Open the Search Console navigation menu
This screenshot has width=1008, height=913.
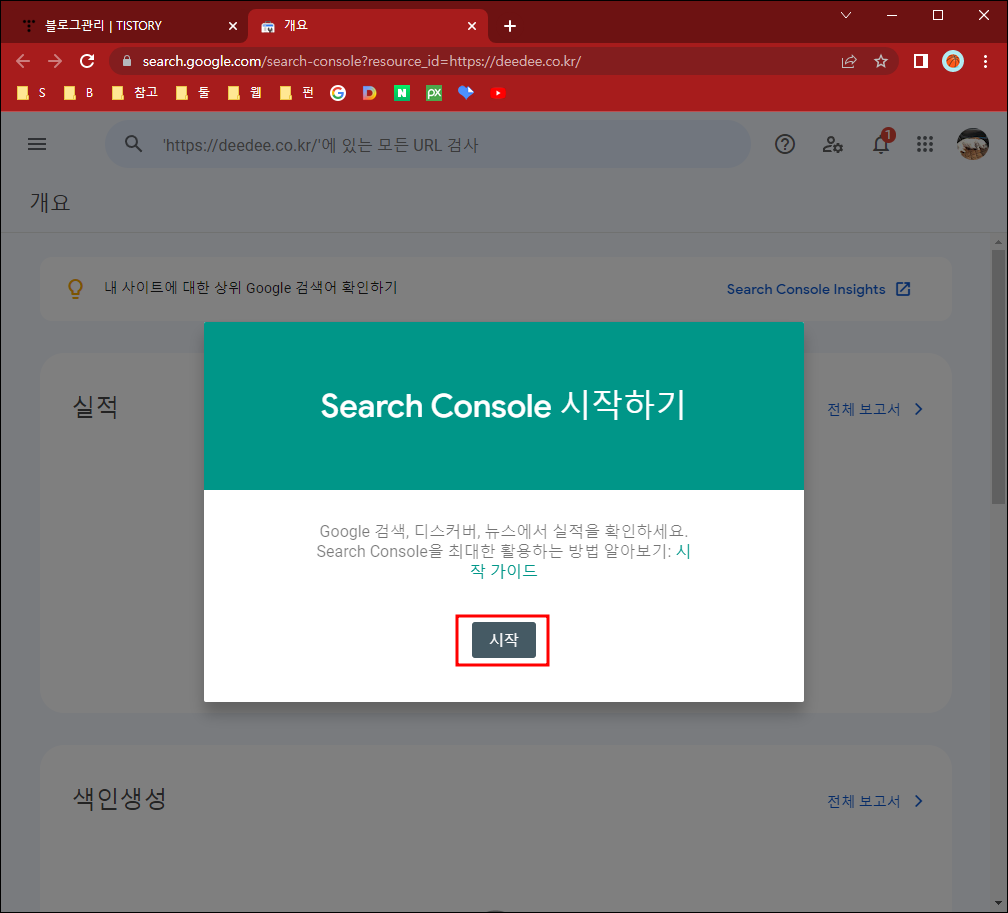[x=37, y=144]
